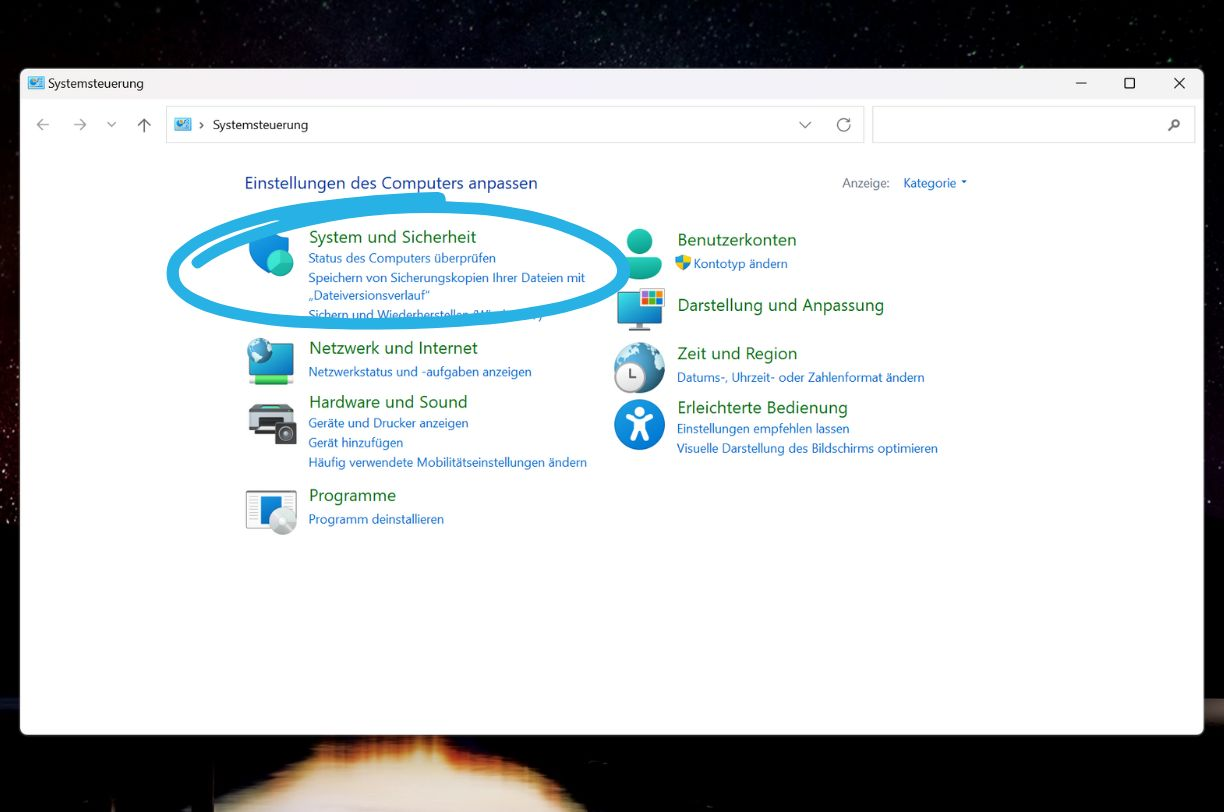This screenshot has height=812, width=1224.
Task: Open the Benutzerkonten category
Action: point(737,240)
